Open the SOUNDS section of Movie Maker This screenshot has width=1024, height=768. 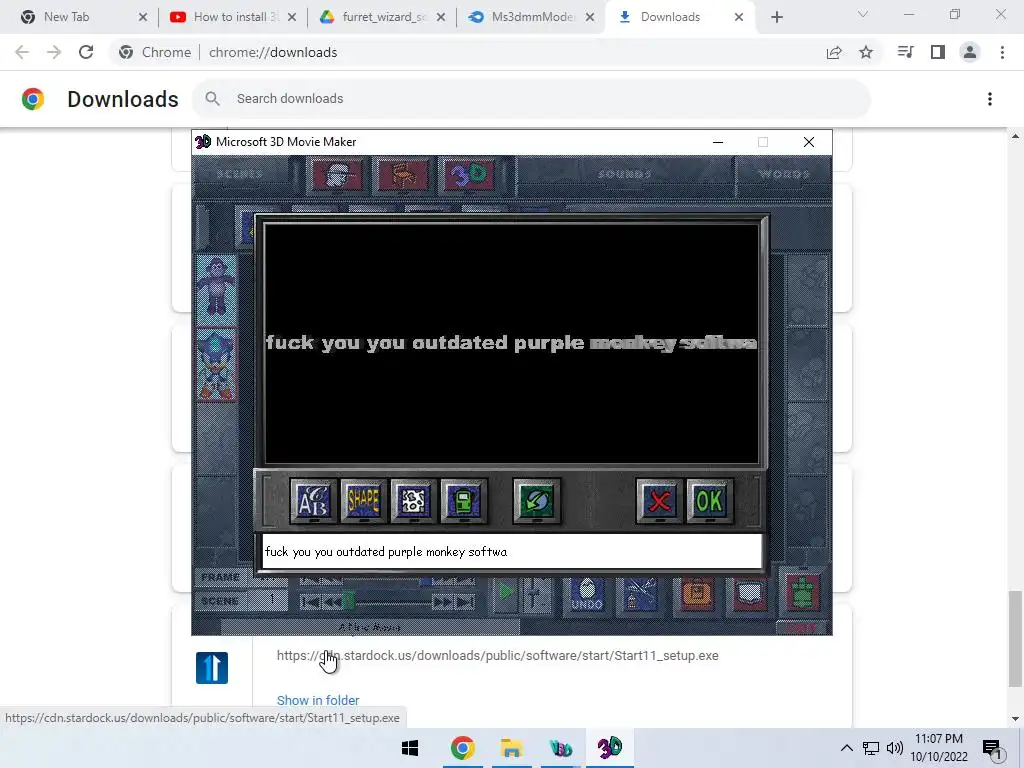[625, 174]
